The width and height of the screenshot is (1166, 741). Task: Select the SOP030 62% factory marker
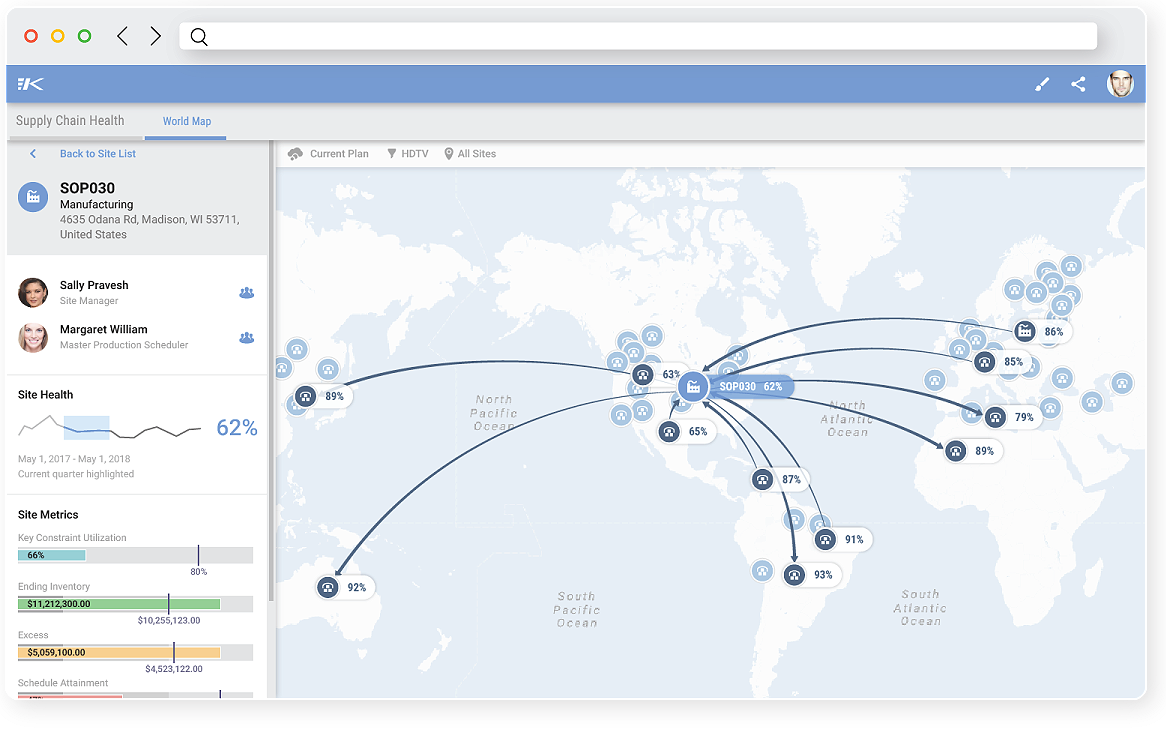click(693, 386)
